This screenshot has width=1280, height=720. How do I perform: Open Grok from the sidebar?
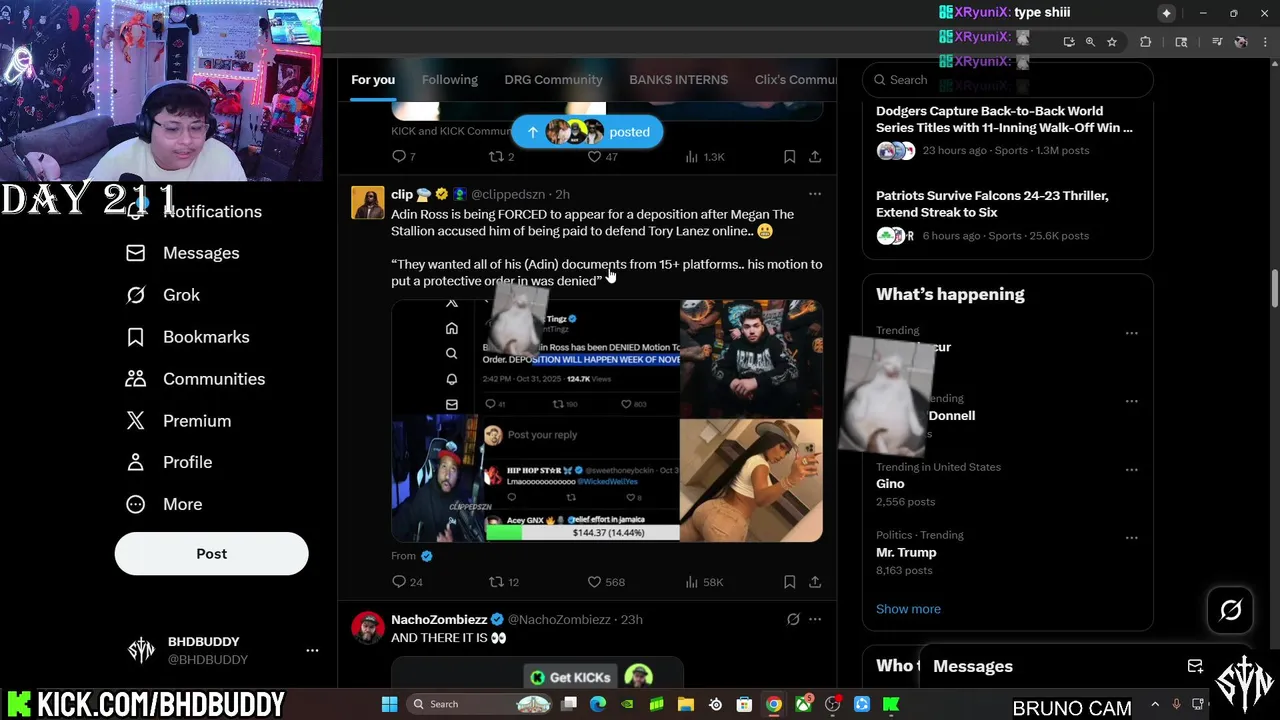pyautogui.click(x=181, y=295)
